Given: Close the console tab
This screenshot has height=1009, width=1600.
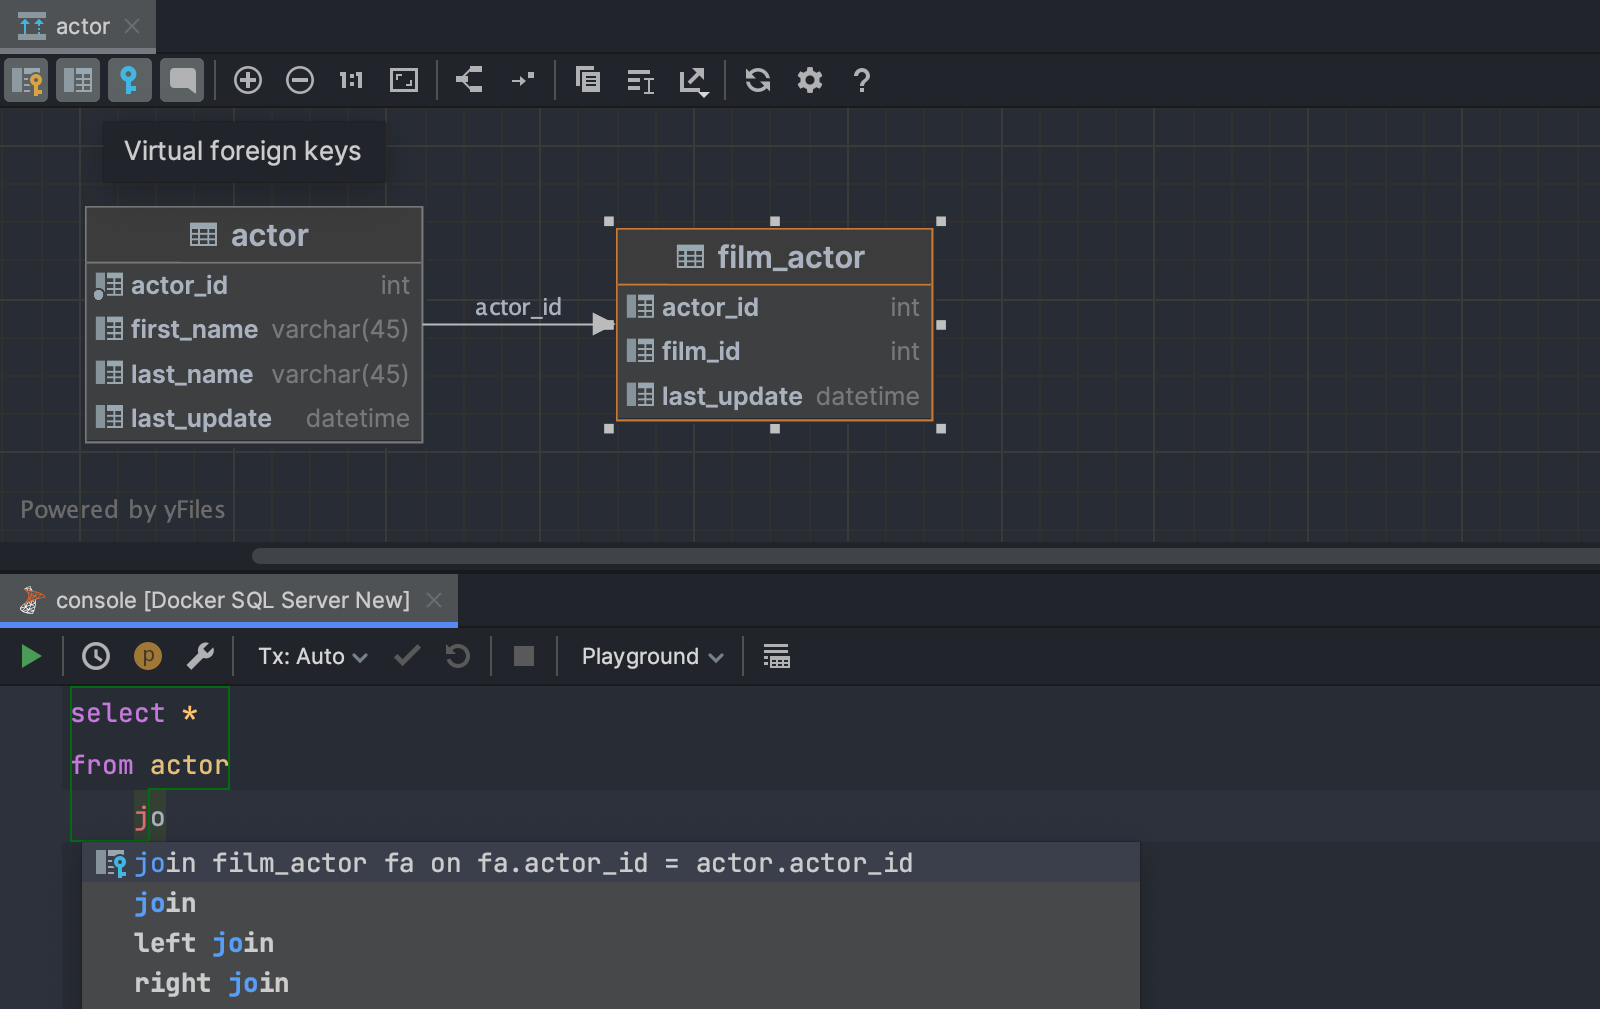Looking at the screenshot, I should (434, 600).
